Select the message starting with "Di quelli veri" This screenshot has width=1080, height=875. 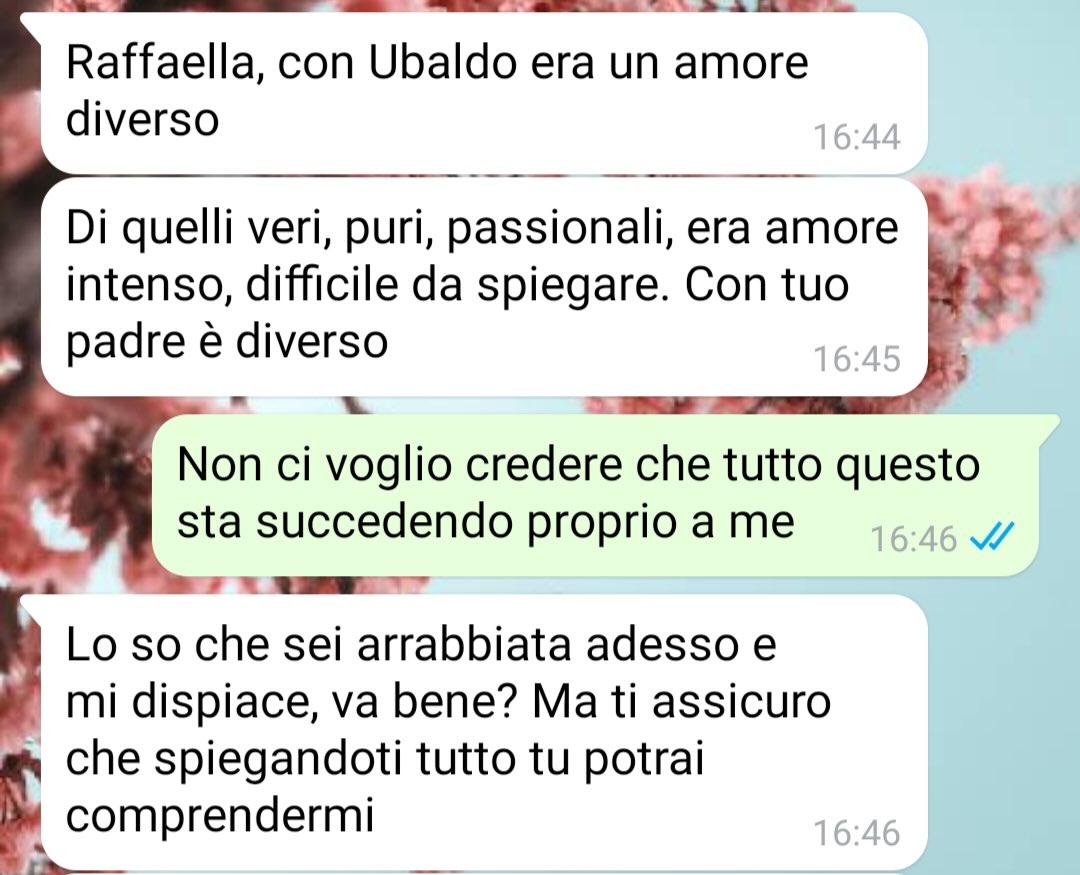[x=484, y=287]
